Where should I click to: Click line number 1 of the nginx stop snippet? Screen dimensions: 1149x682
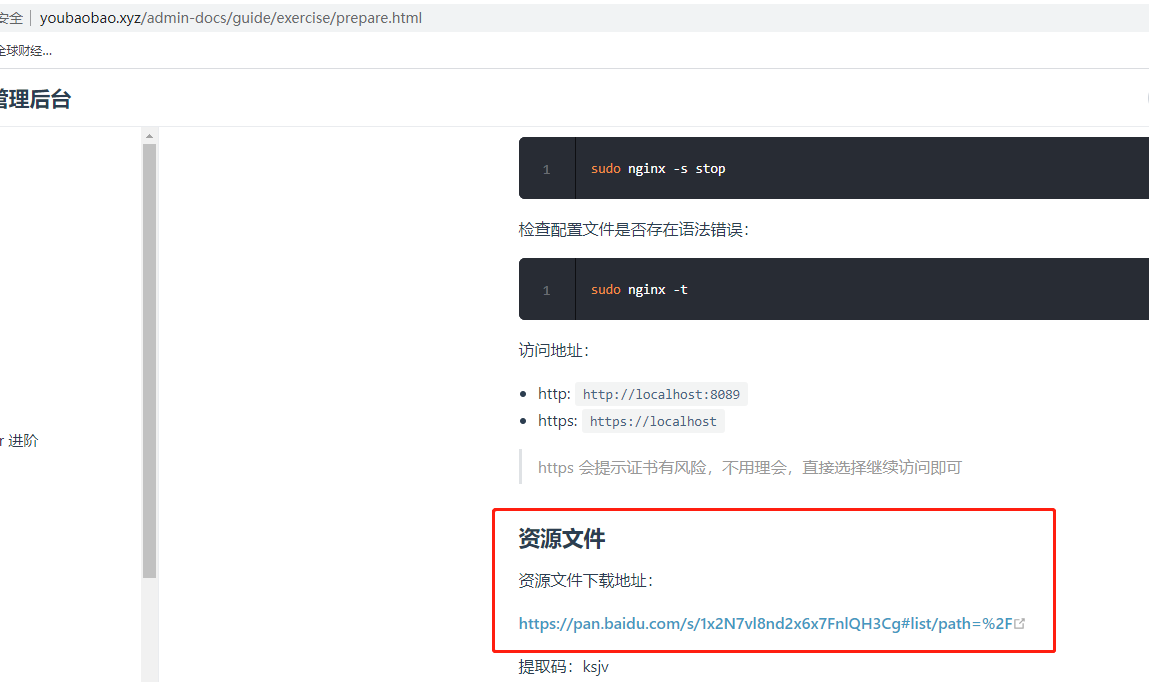(x=546, y=168)
